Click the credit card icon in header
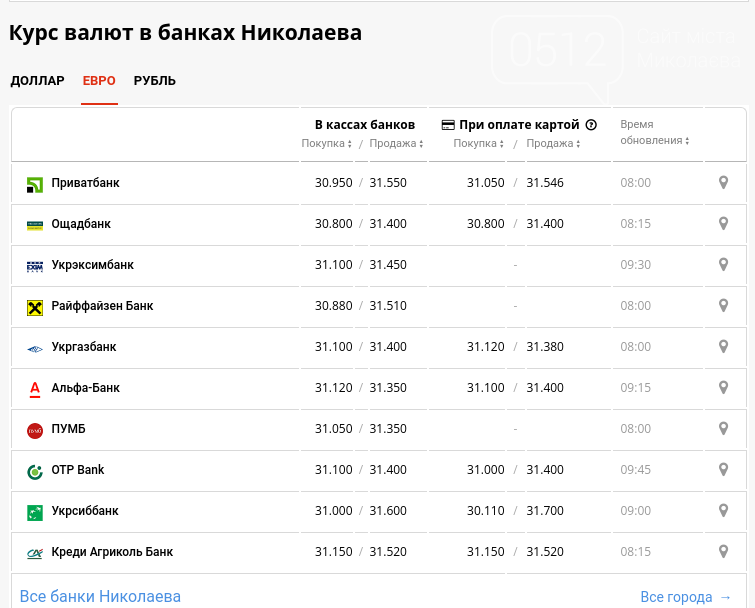The height and width of the screenshot is (608, 755). point(448,125)
